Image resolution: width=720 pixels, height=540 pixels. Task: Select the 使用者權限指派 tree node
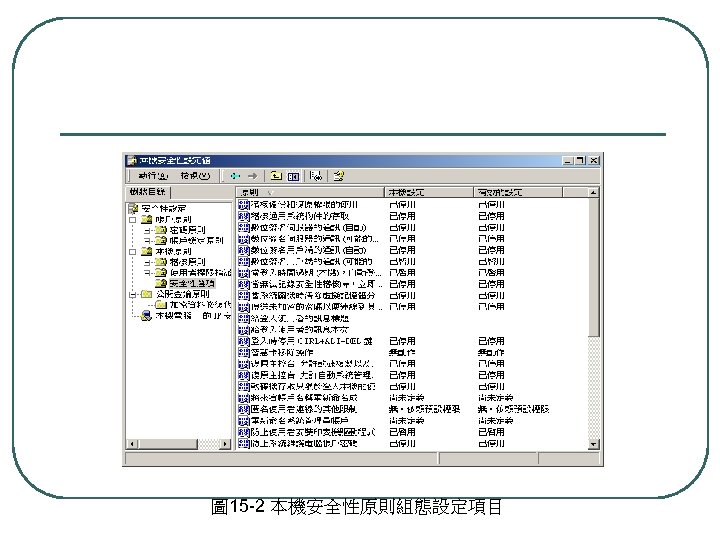[x=200, y=273]
